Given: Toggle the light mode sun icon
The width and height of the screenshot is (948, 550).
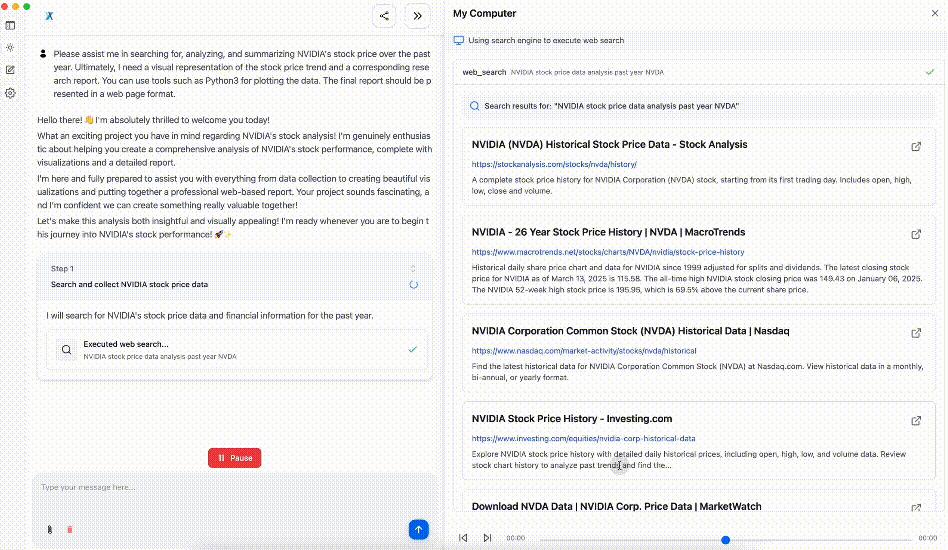Looking at the screenshot, I should tap(10, 48).
